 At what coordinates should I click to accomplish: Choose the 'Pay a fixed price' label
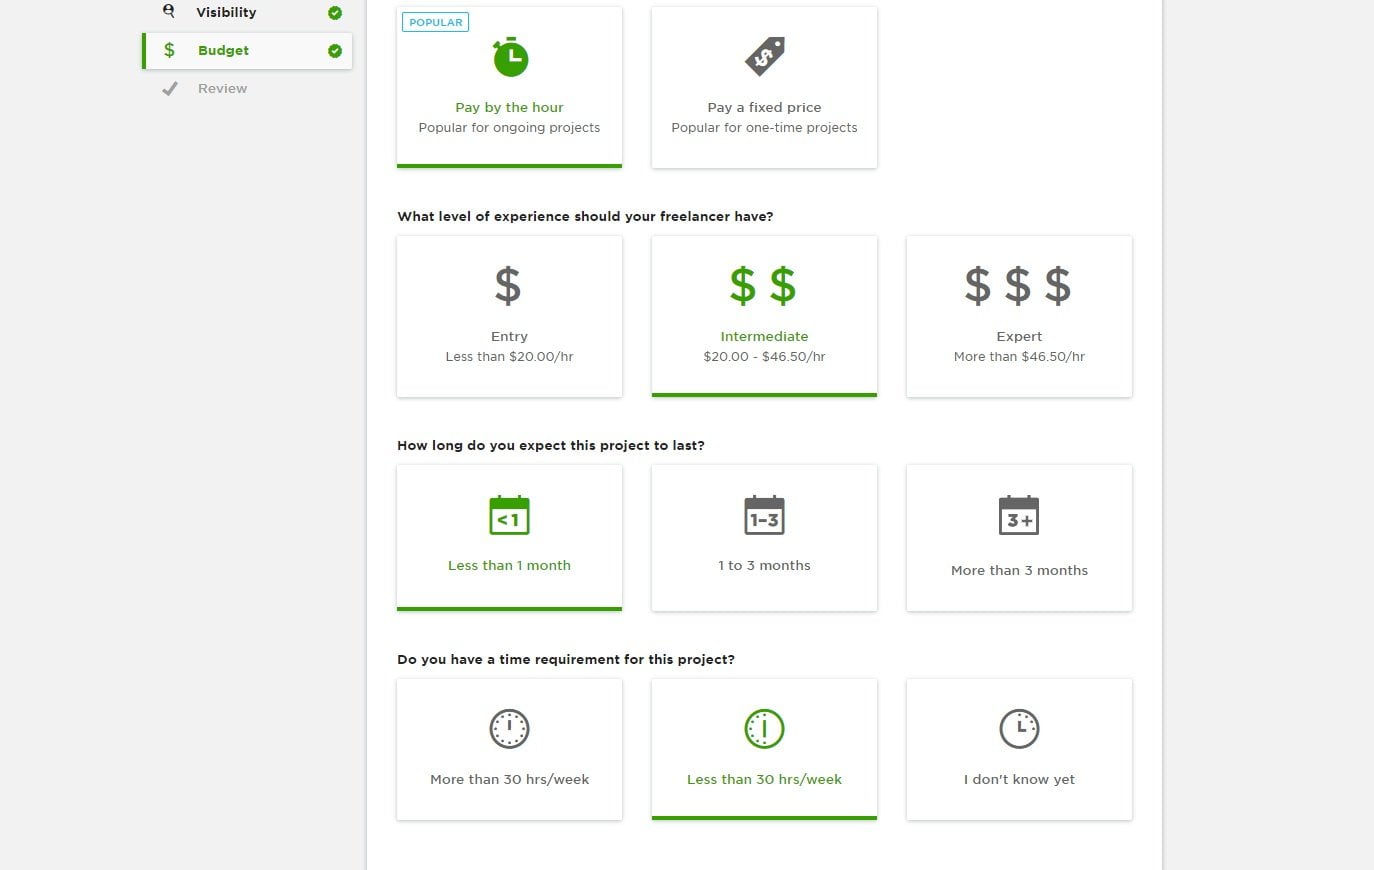coord(764,108)
